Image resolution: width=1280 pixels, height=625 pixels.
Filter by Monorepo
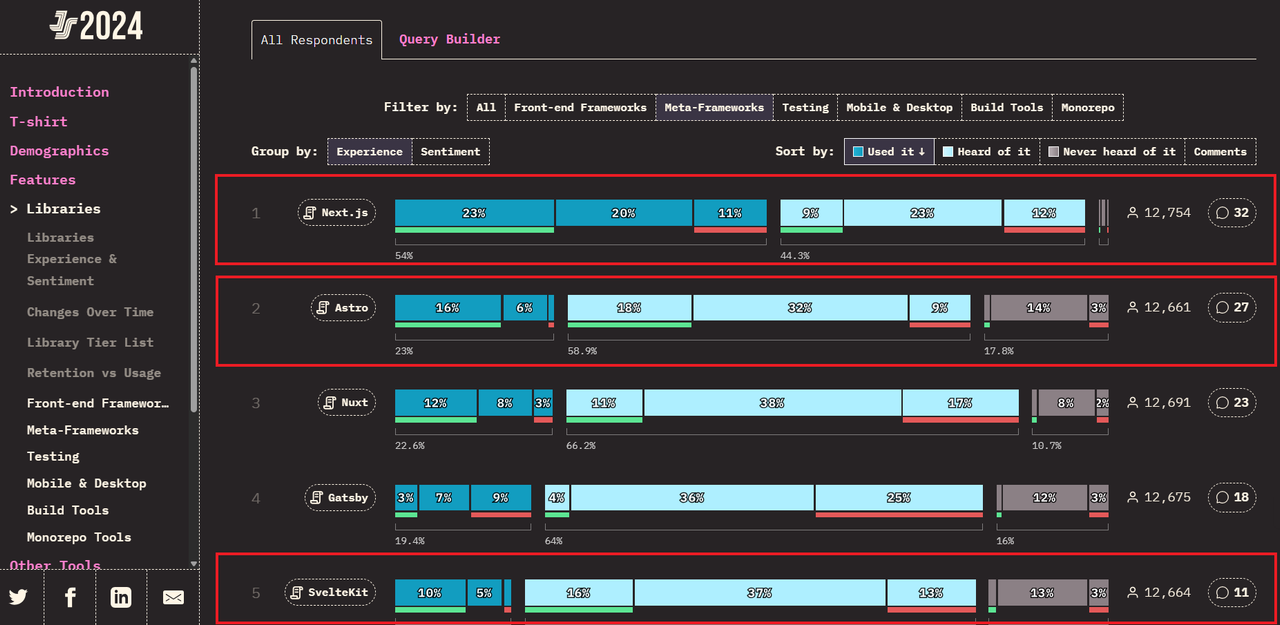click(x=1088, y=107)
